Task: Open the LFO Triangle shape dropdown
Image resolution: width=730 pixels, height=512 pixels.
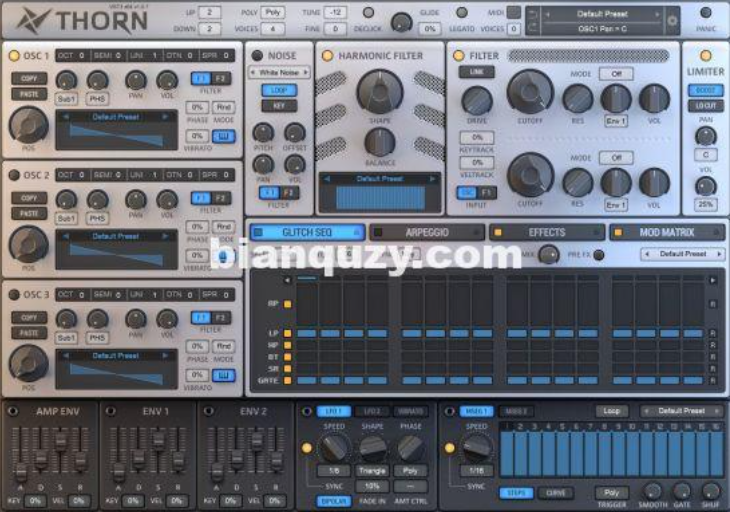Action: (x=372, y=471)
